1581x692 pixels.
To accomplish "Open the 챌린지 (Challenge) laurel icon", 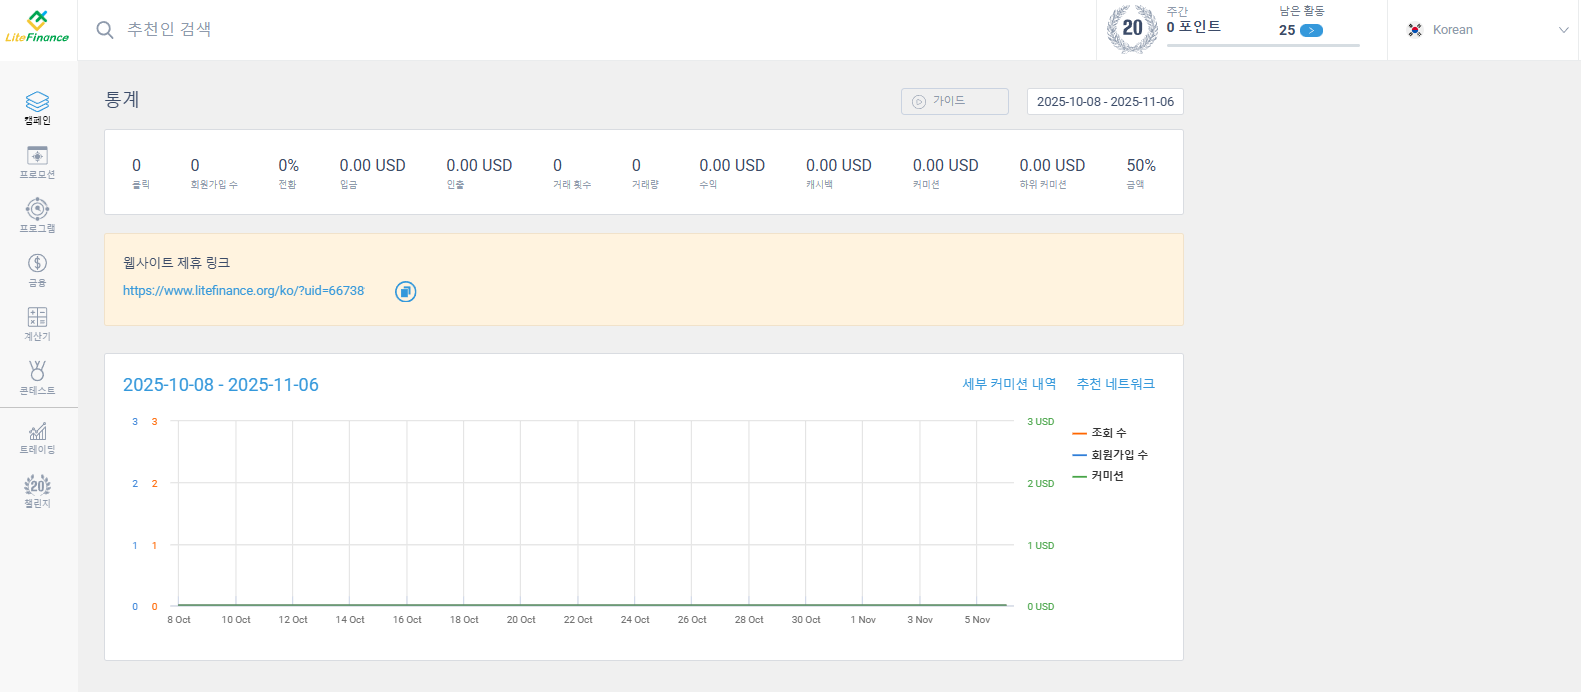I will click(37, 491).
